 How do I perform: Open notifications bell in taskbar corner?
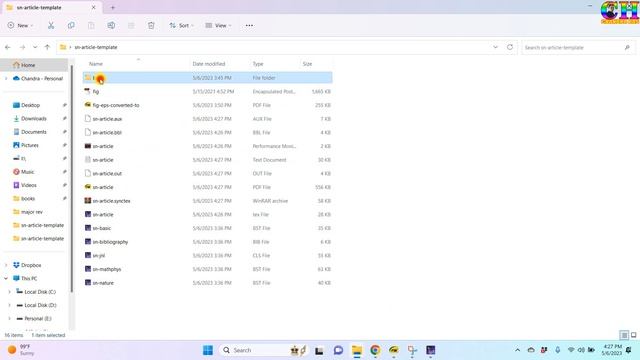pos(629,350)
